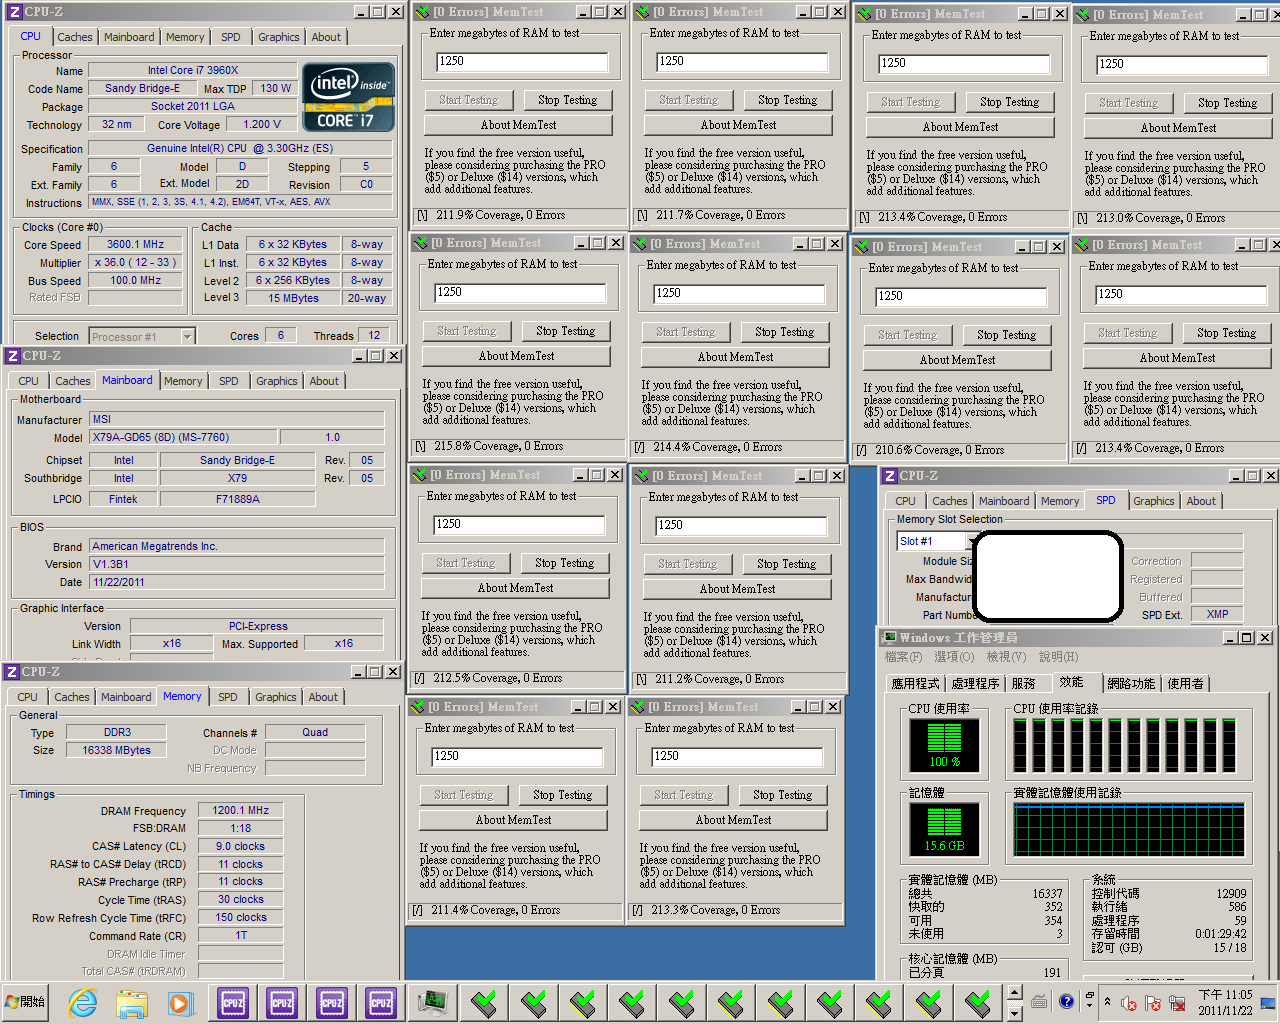Open the Processor #1 selection dropdown in CPU-Z
1280x1024 pixels.
(x=187, y=337)
